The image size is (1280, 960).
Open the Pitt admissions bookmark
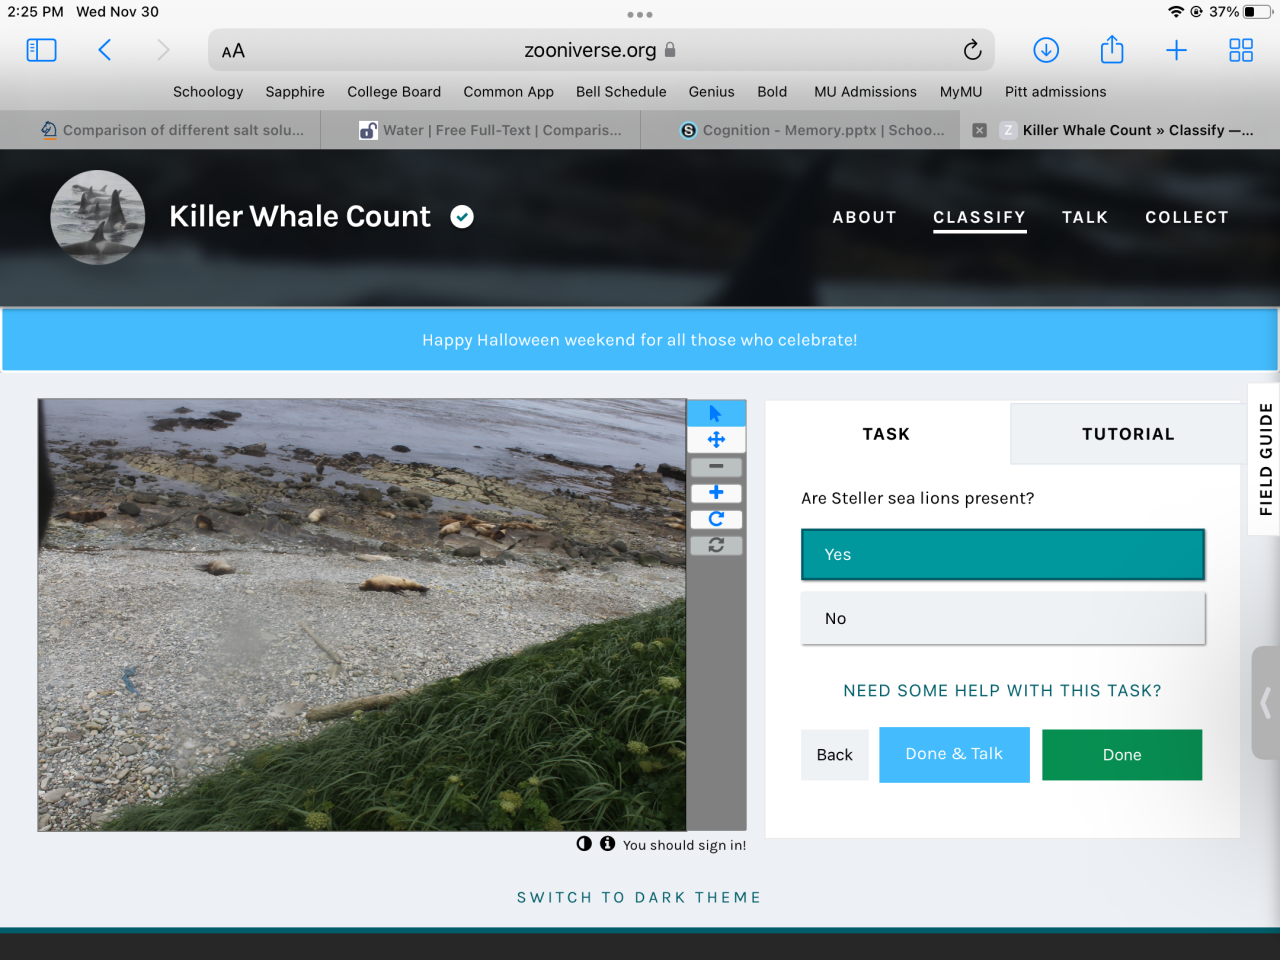[1056, 92]
